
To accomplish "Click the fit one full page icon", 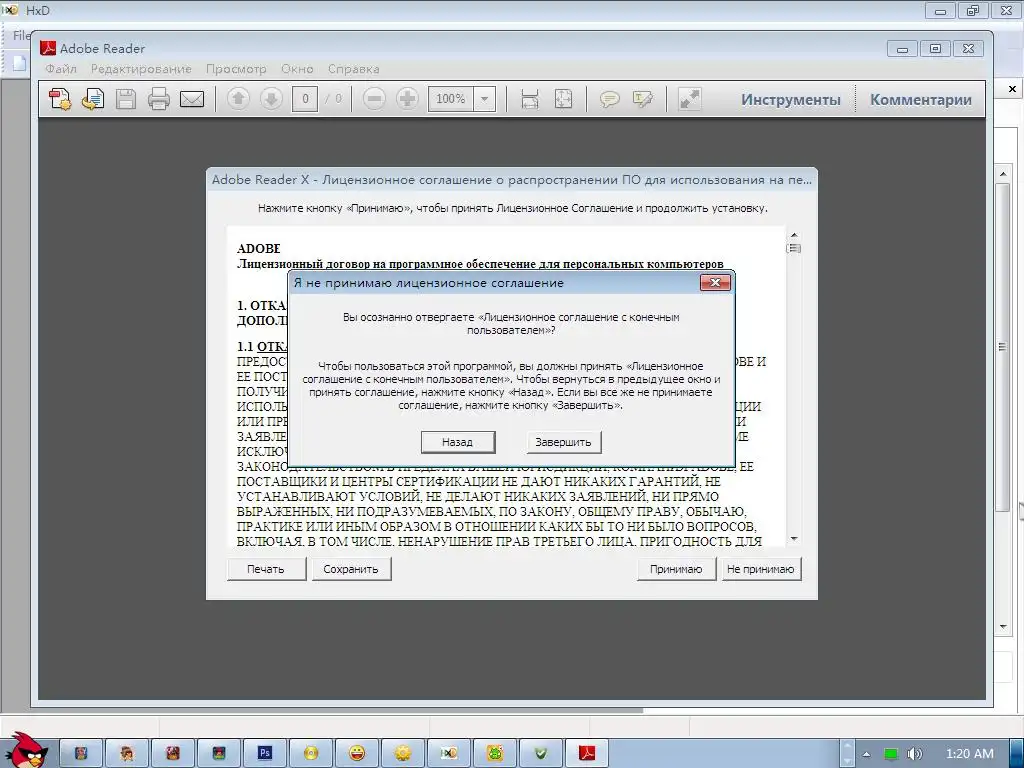I will coord(563,99).
